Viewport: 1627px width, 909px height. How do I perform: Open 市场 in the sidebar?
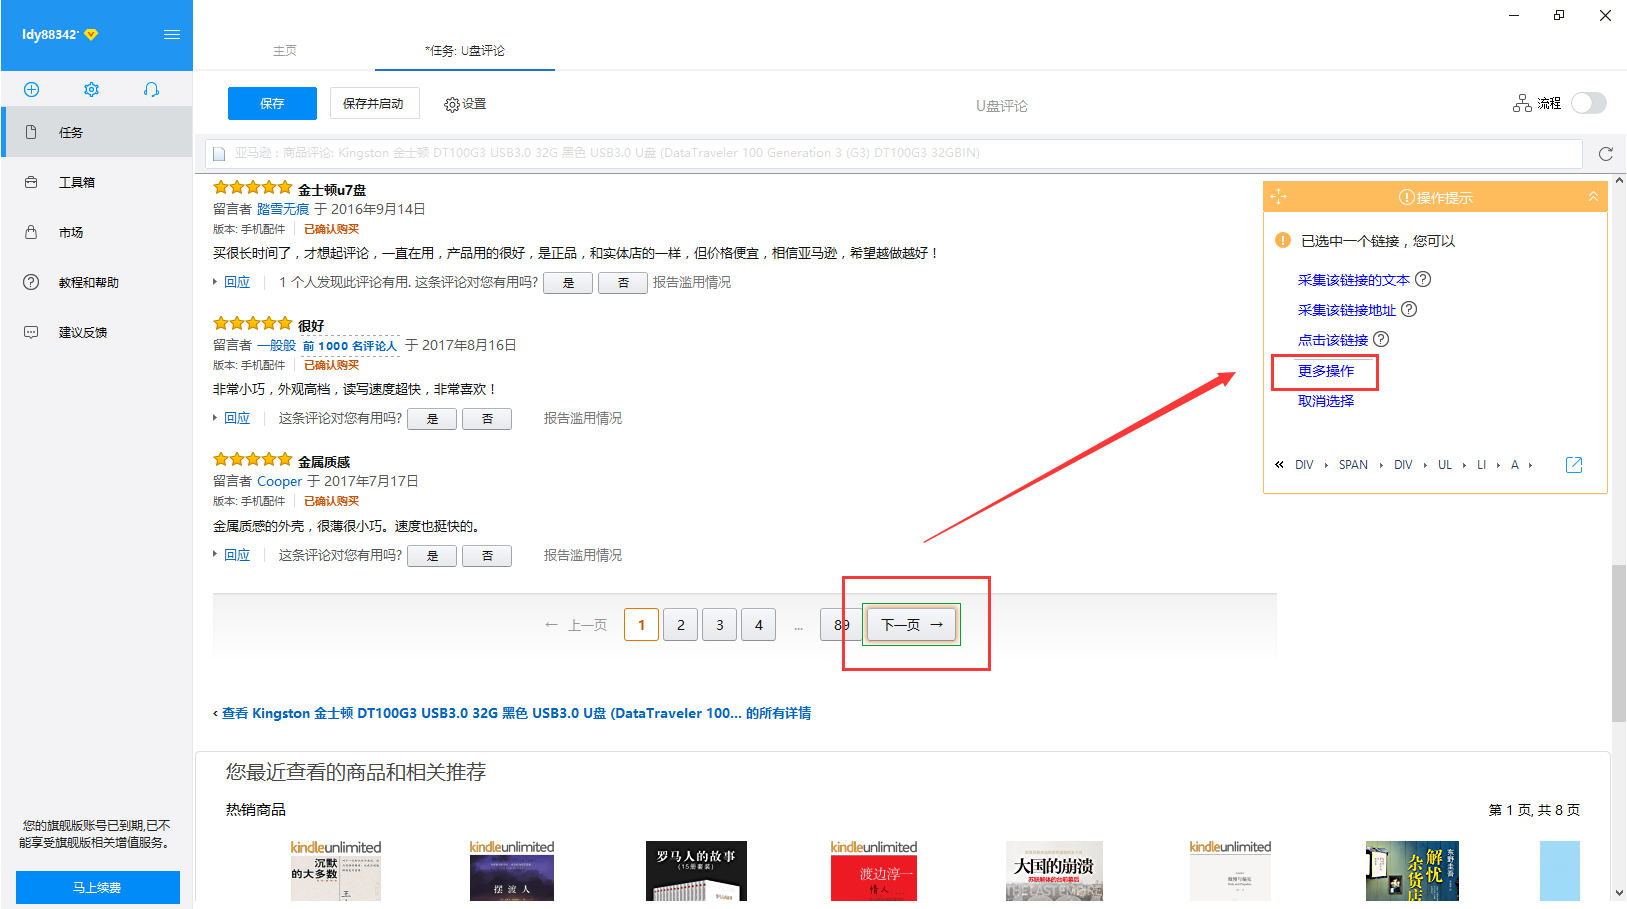click(x=97, y=232)
